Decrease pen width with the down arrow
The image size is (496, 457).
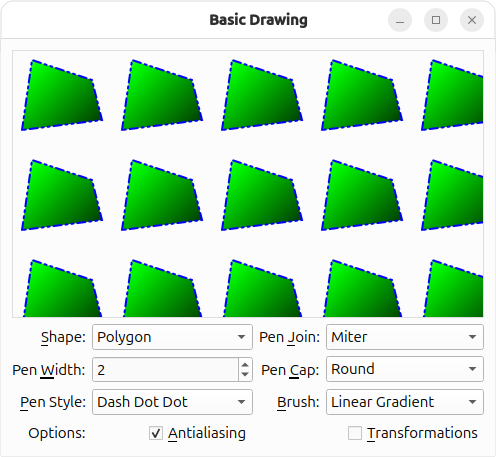click(245, 375)
